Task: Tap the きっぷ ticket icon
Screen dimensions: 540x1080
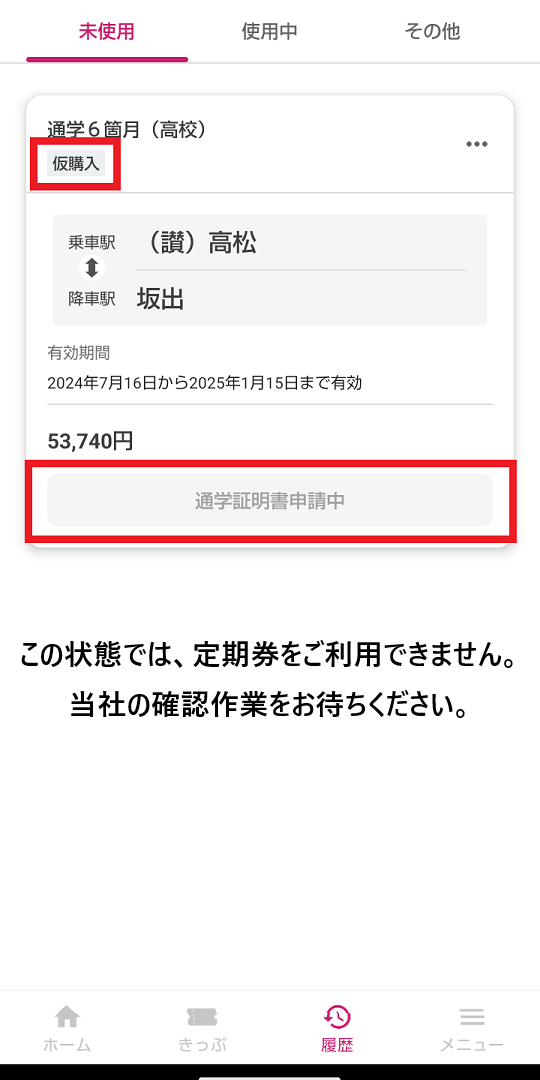Action: click(202, 1017)
